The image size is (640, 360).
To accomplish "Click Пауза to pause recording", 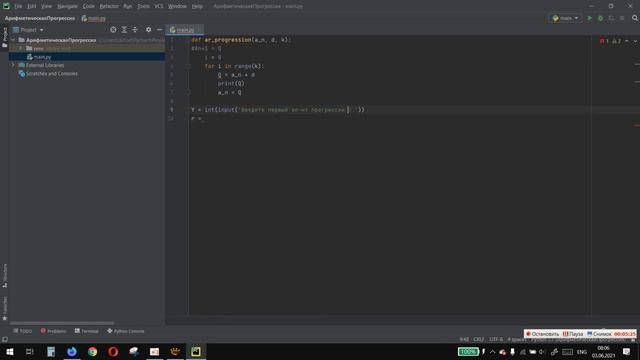I will point(573,333).
